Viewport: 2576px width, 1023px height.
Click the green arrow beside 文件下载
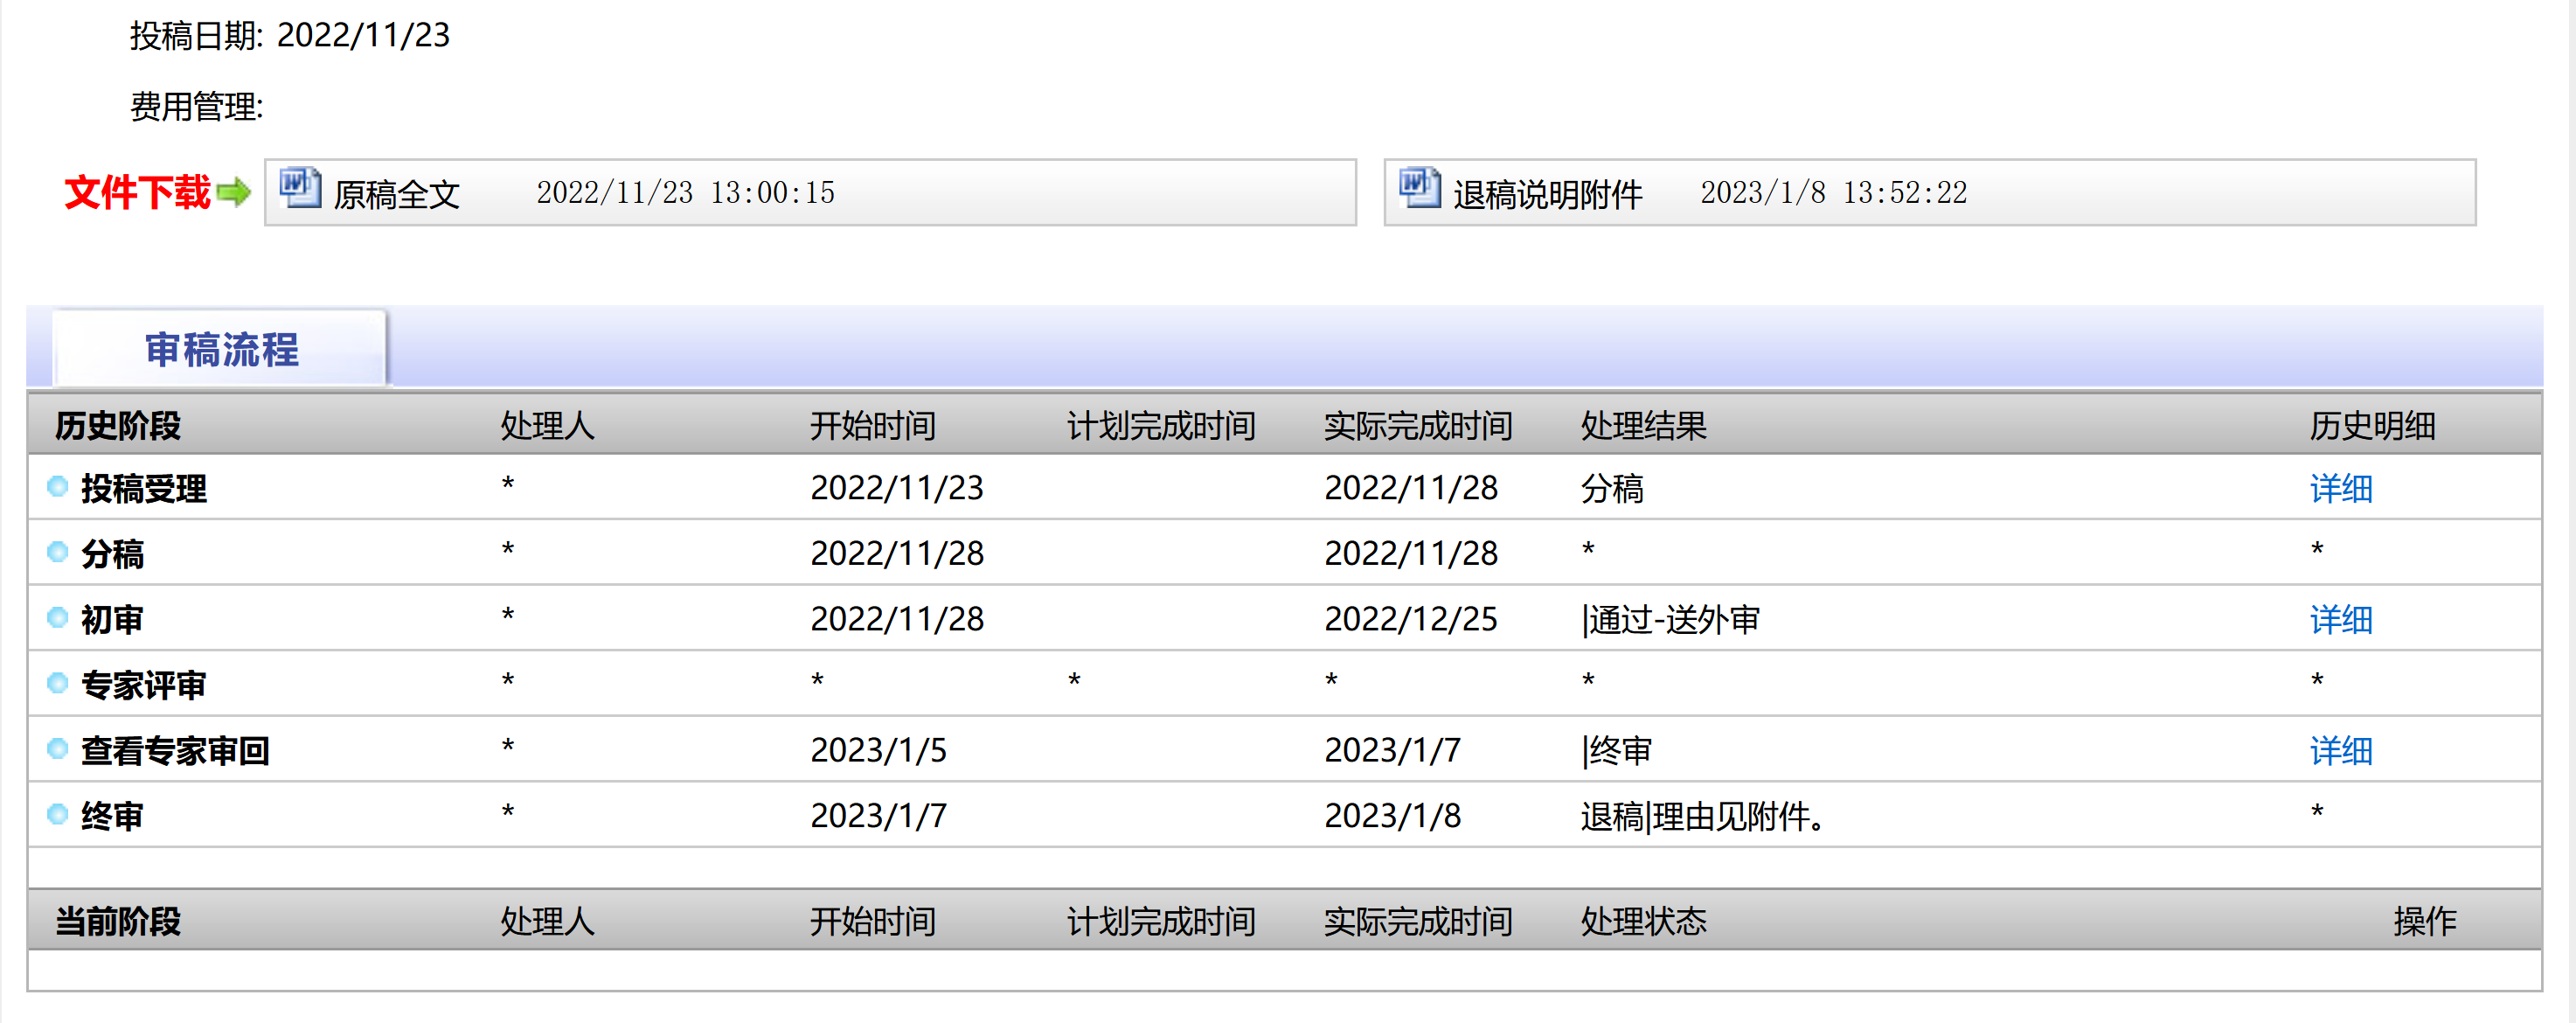click(233, 192)
